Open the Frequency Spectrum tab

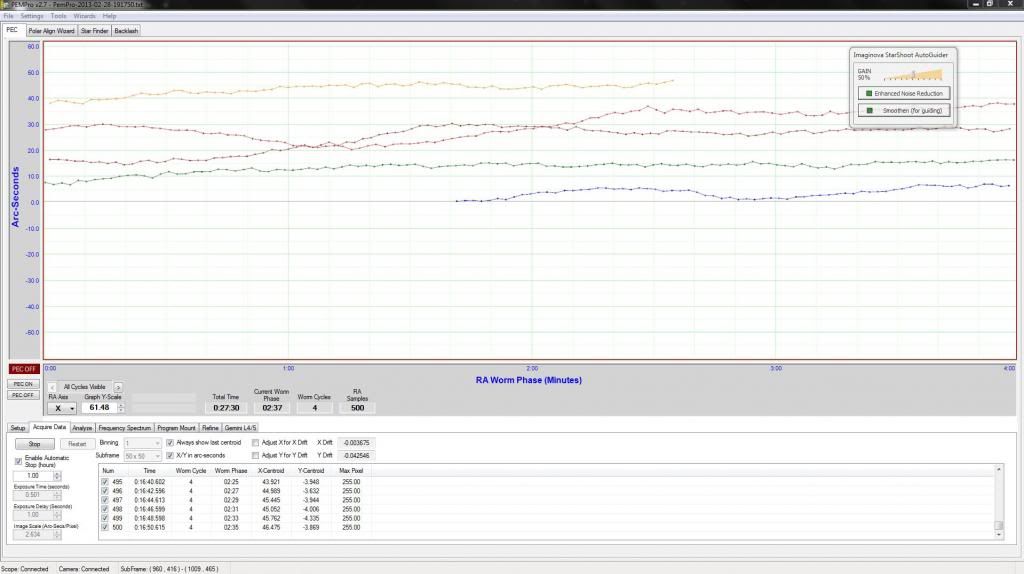(x=125, y=428)
